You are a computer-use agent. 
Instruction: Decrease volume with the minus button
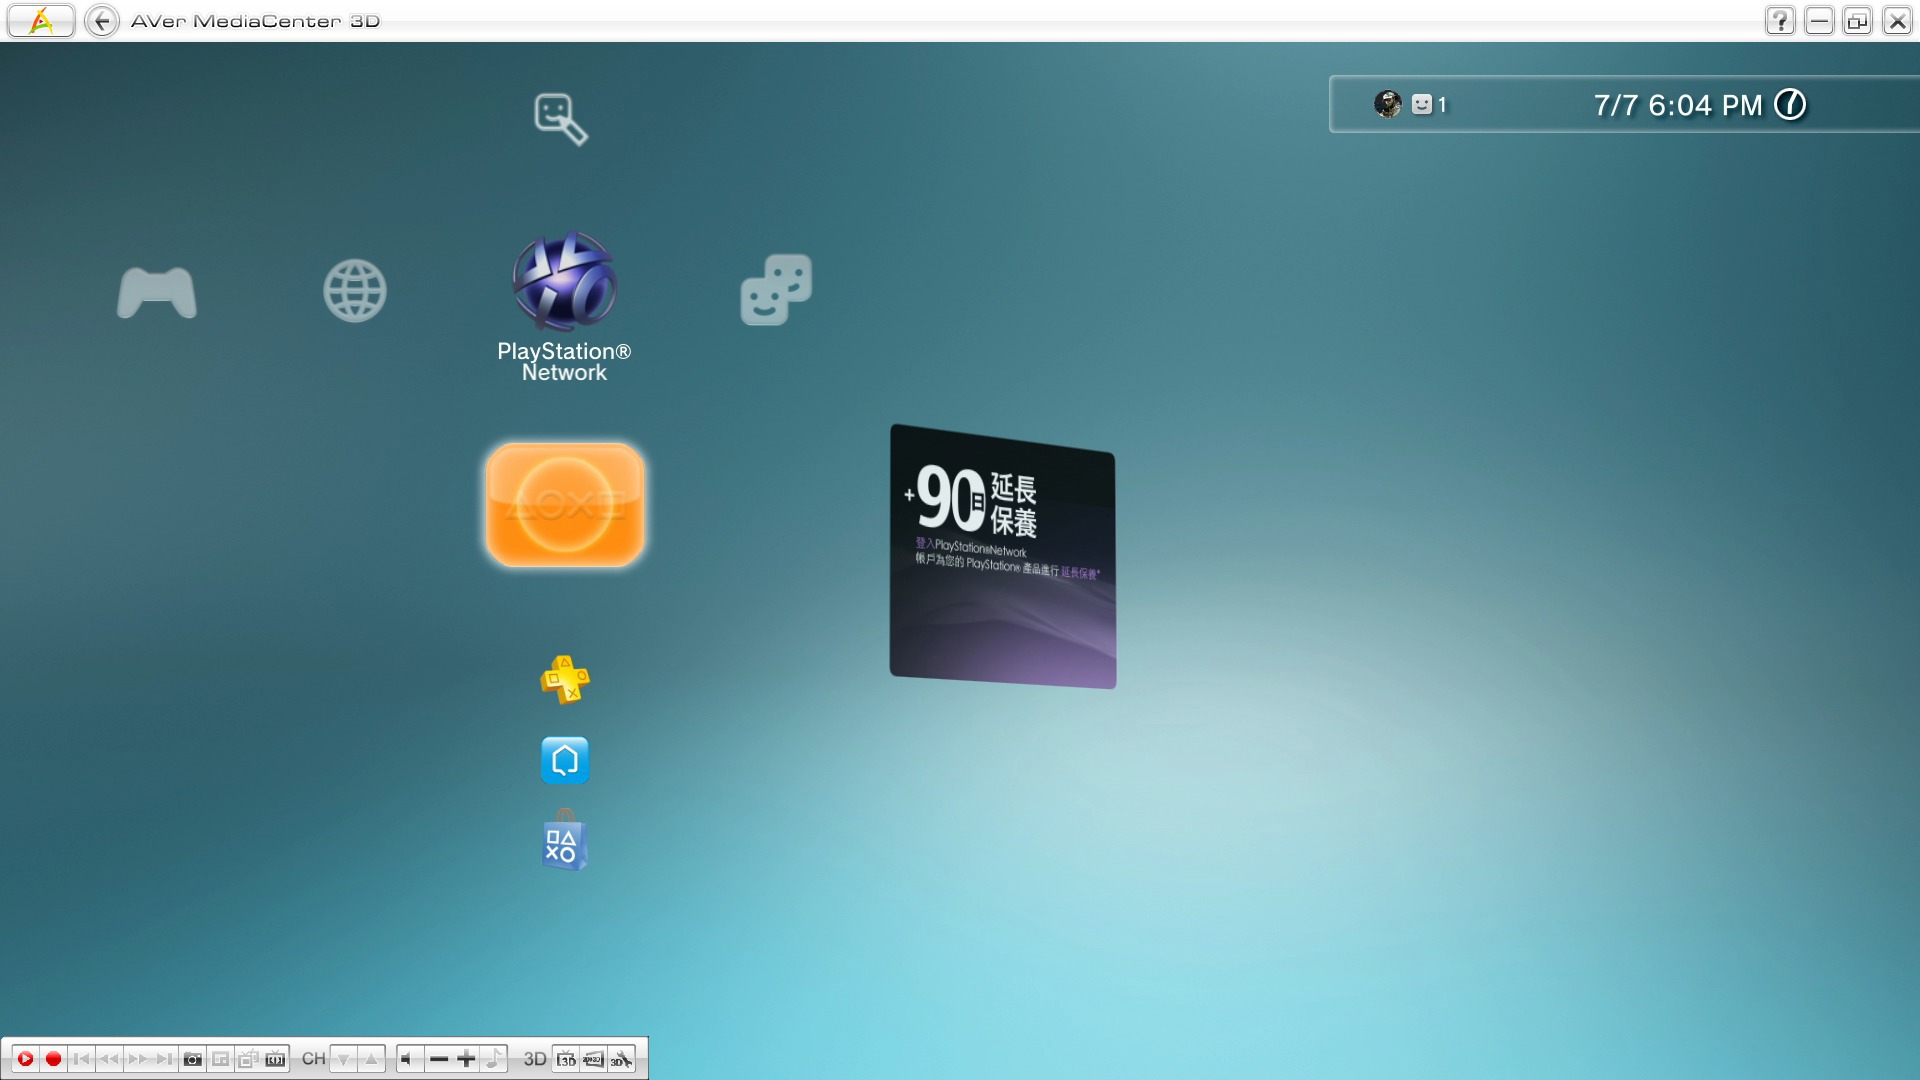(x=439, y=1059)
